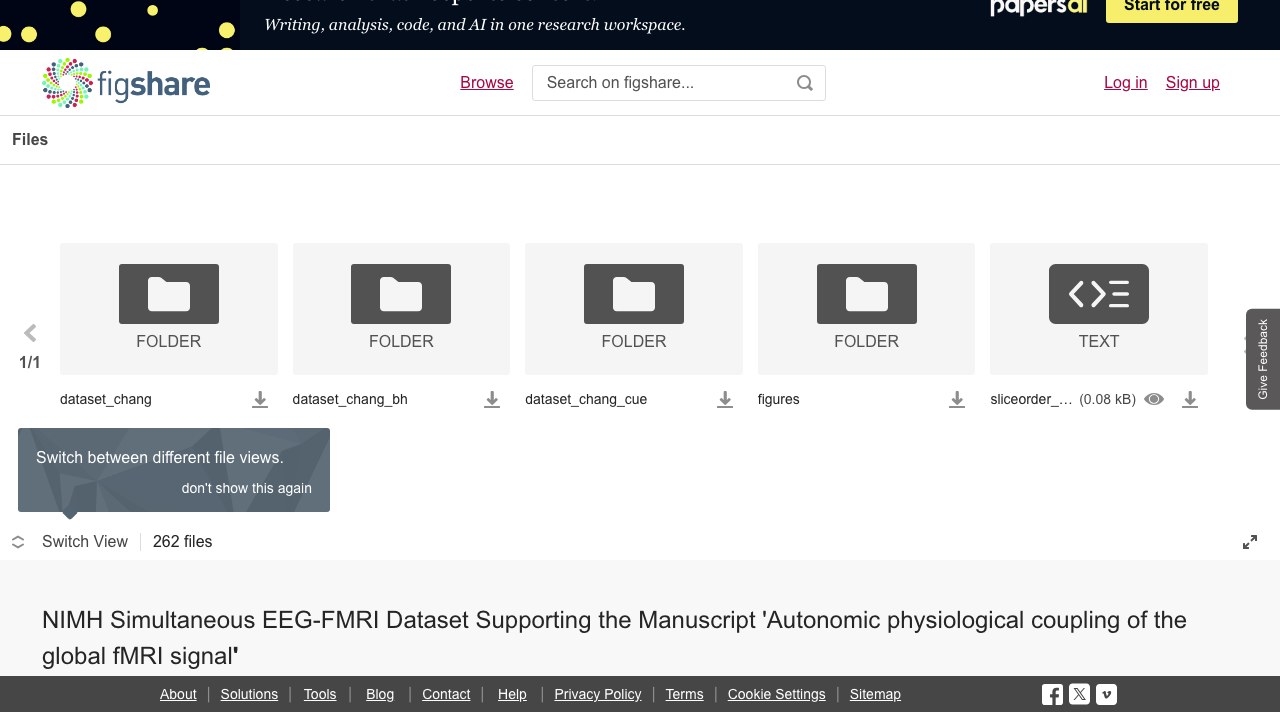Open the Privacy Policy footer link
The width and height of the screenshot is (1280, 720).
[x=598, y=694]
